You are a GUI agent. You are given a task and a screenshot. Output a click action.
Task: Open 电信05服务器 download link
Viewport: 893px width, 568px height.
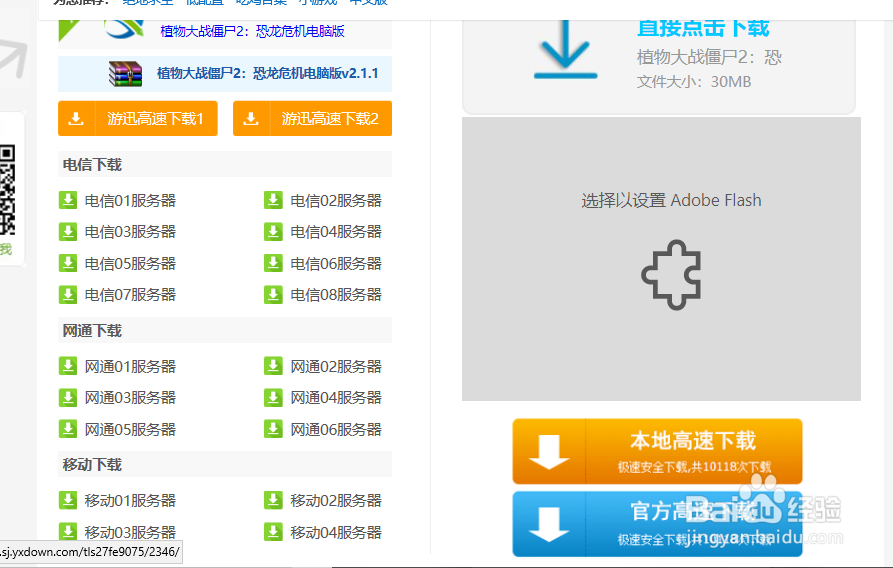(x=130, y=263)
